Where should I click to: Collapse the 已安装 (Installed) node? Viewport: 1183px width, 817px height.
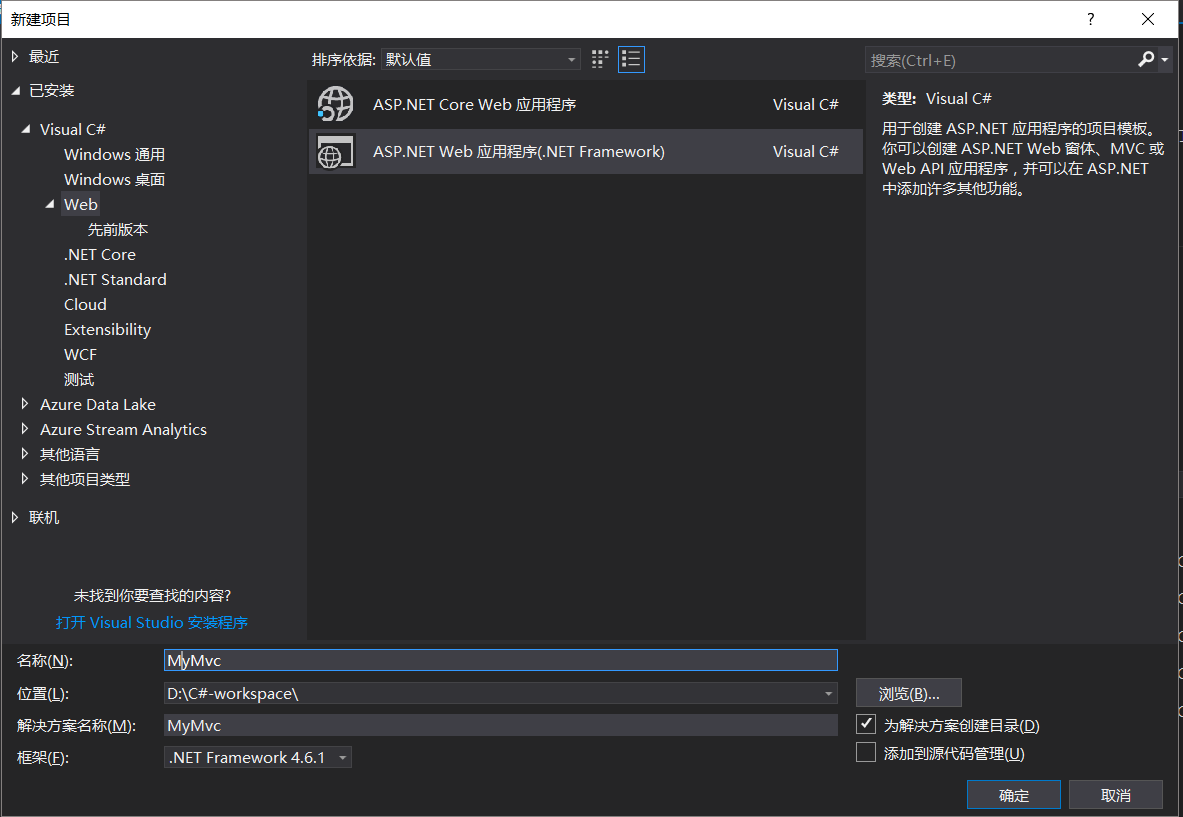(15, 91)
